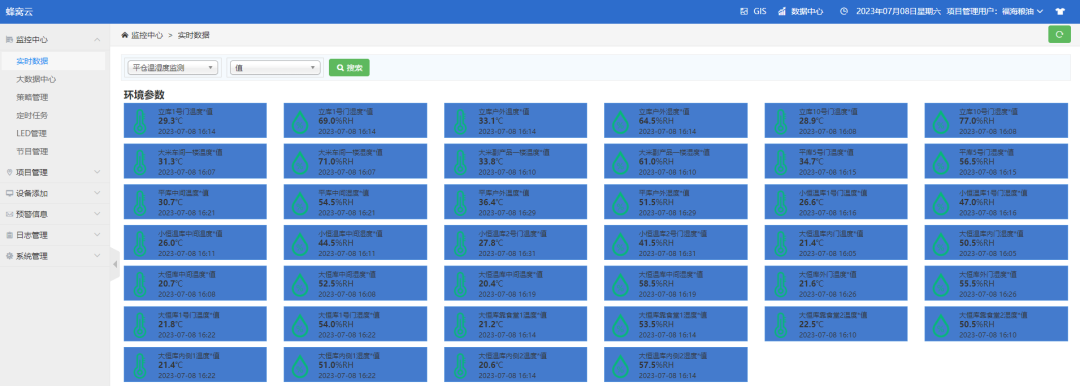Select 定时任务 in the sidebar
The width and height of the screenshot is (1080, 386).
32,115
